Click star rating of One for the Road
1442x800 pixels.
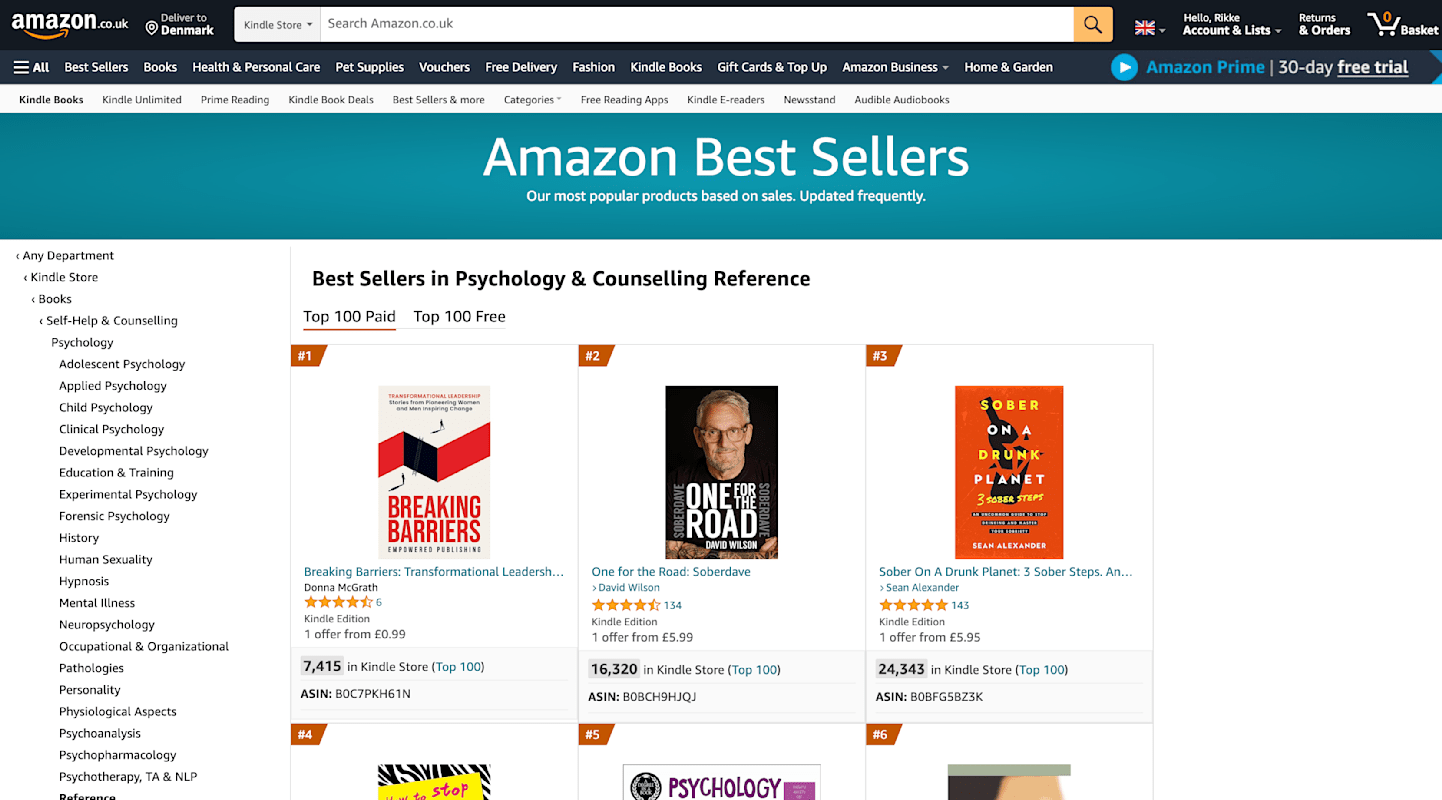coord(626,605)
